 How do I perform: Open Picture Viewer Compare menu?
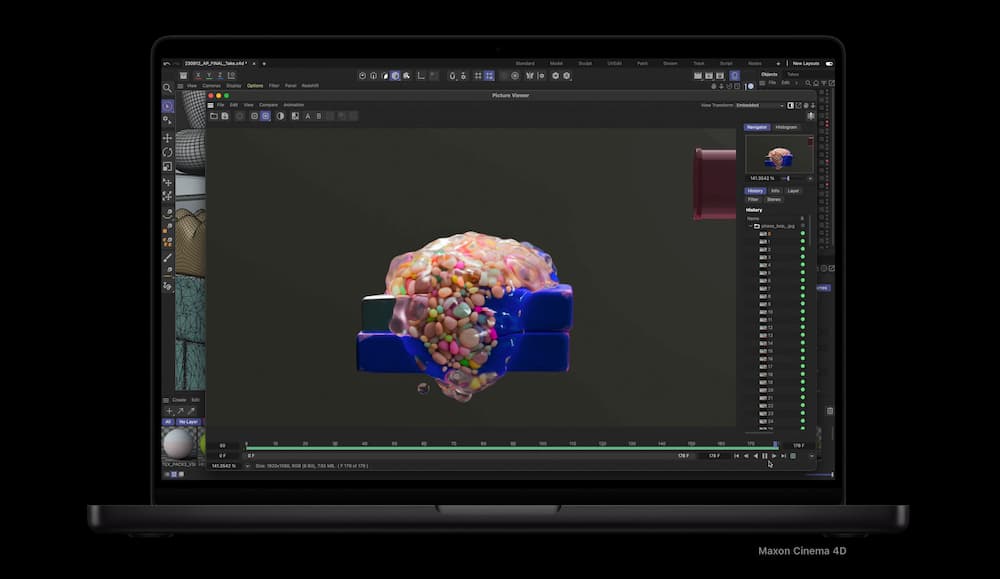[x=268, y=105]
